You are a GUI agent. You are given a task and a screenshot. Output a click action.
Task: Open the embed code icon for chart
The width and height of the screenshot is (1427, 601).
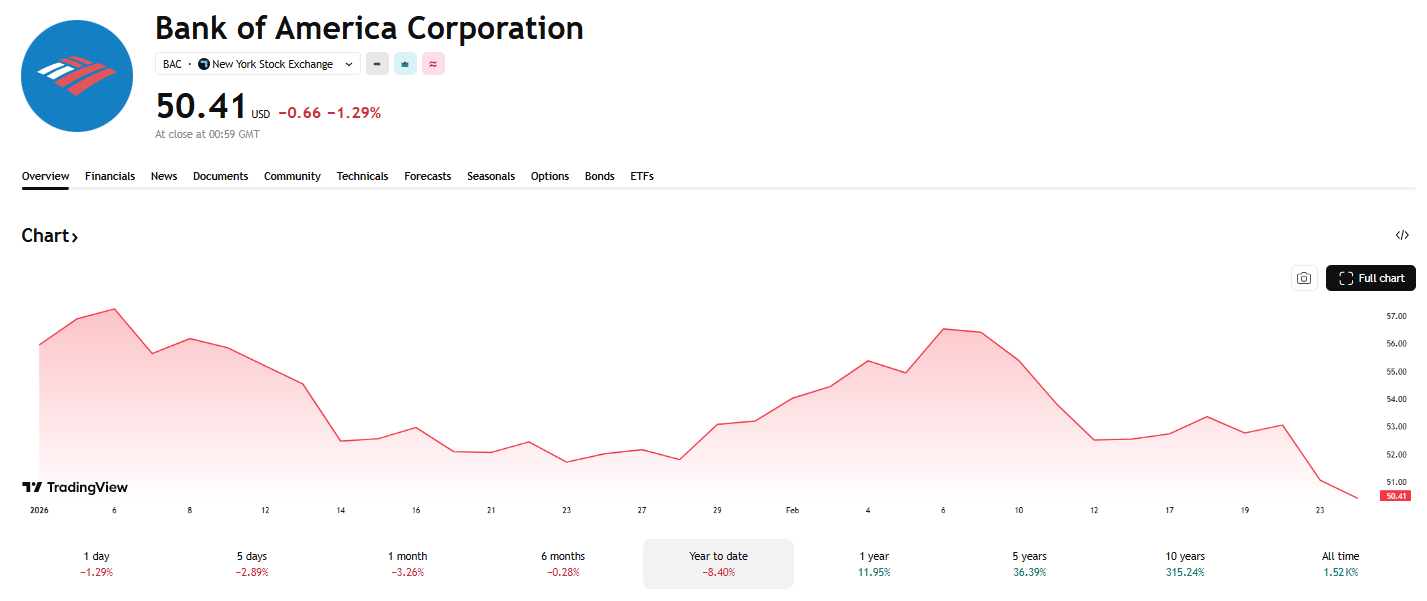(x=1402, y=236)
